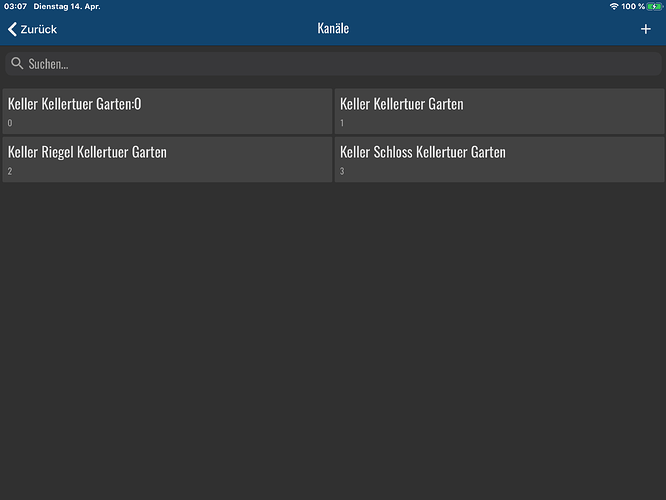666x500 pixels.
Task: Click channel number 2 under Riegel tile
Action: click(10, 172)
